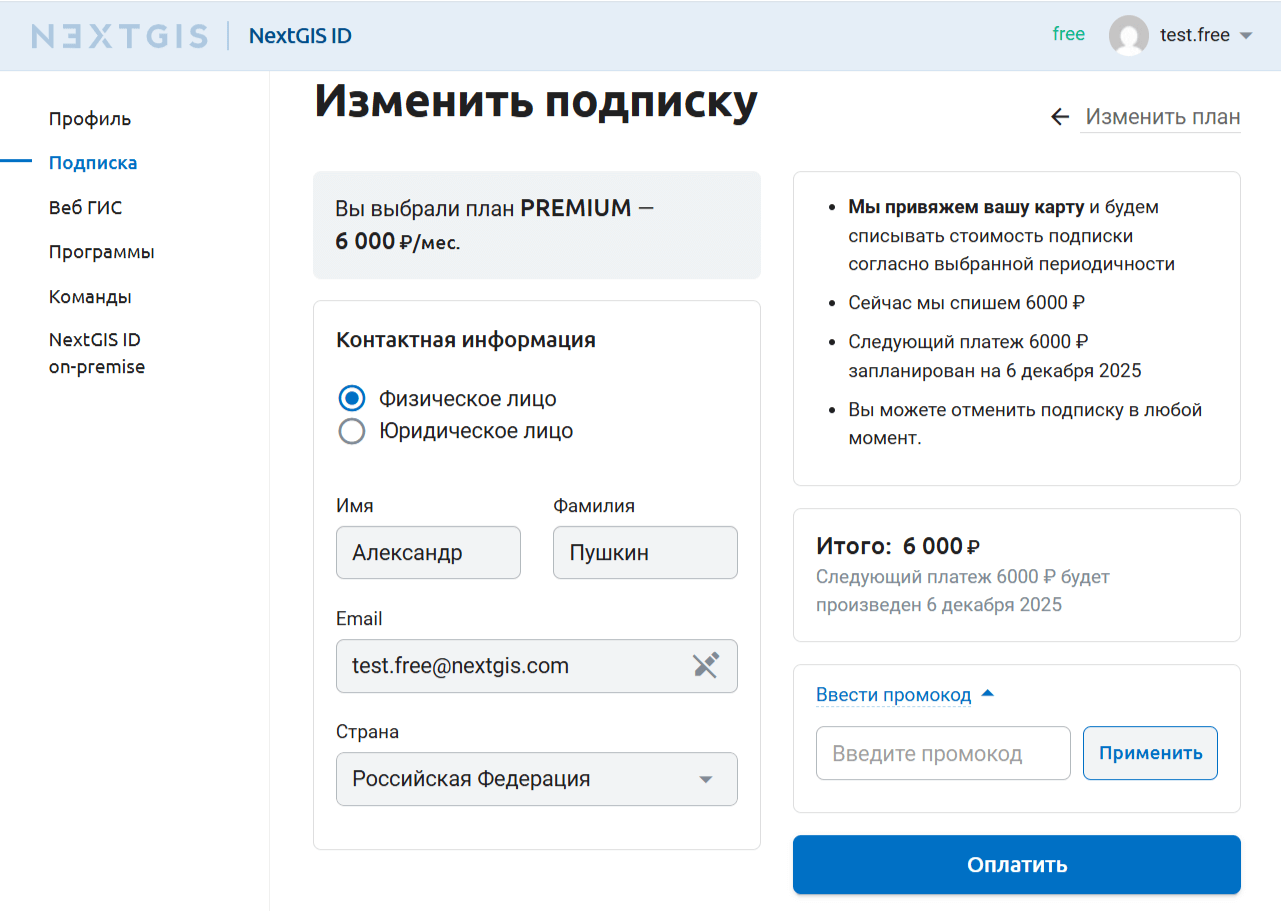Viewport: 1281px width, 911px height.
Task: Go to Профиль in sidebar
Action: 90,119
